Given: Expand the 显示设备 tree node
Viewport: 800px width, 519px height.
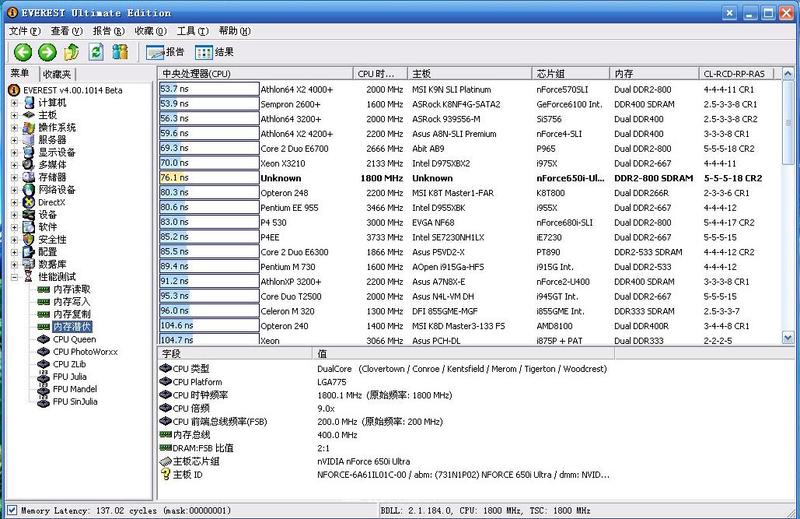Looking at the screenshot, I should click(14, 153).
